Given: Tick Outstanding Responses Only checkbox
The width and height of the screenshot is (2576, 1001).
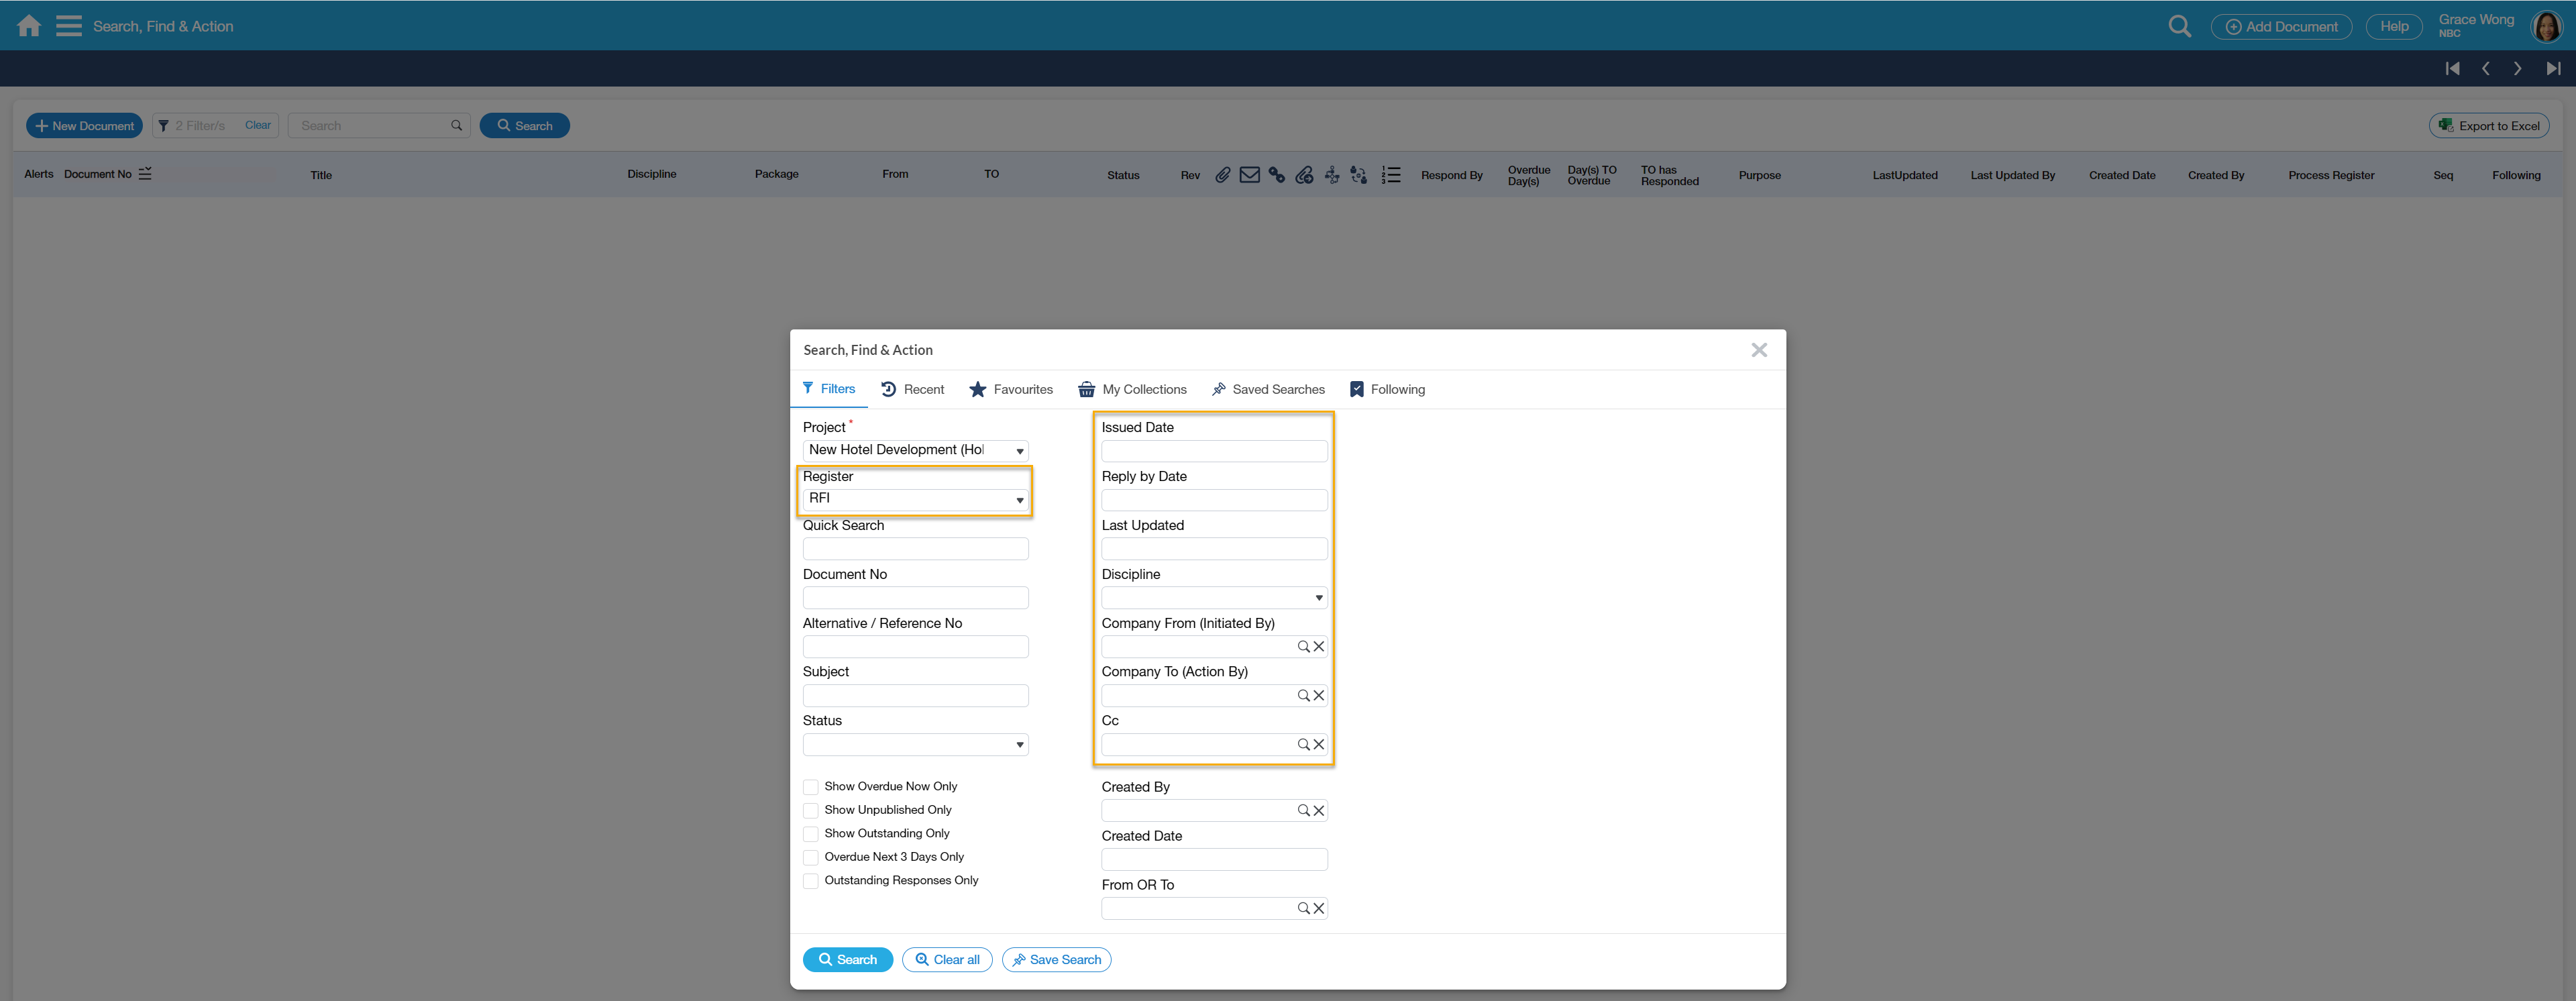Looking at the screenshot, I should (811, 881).
